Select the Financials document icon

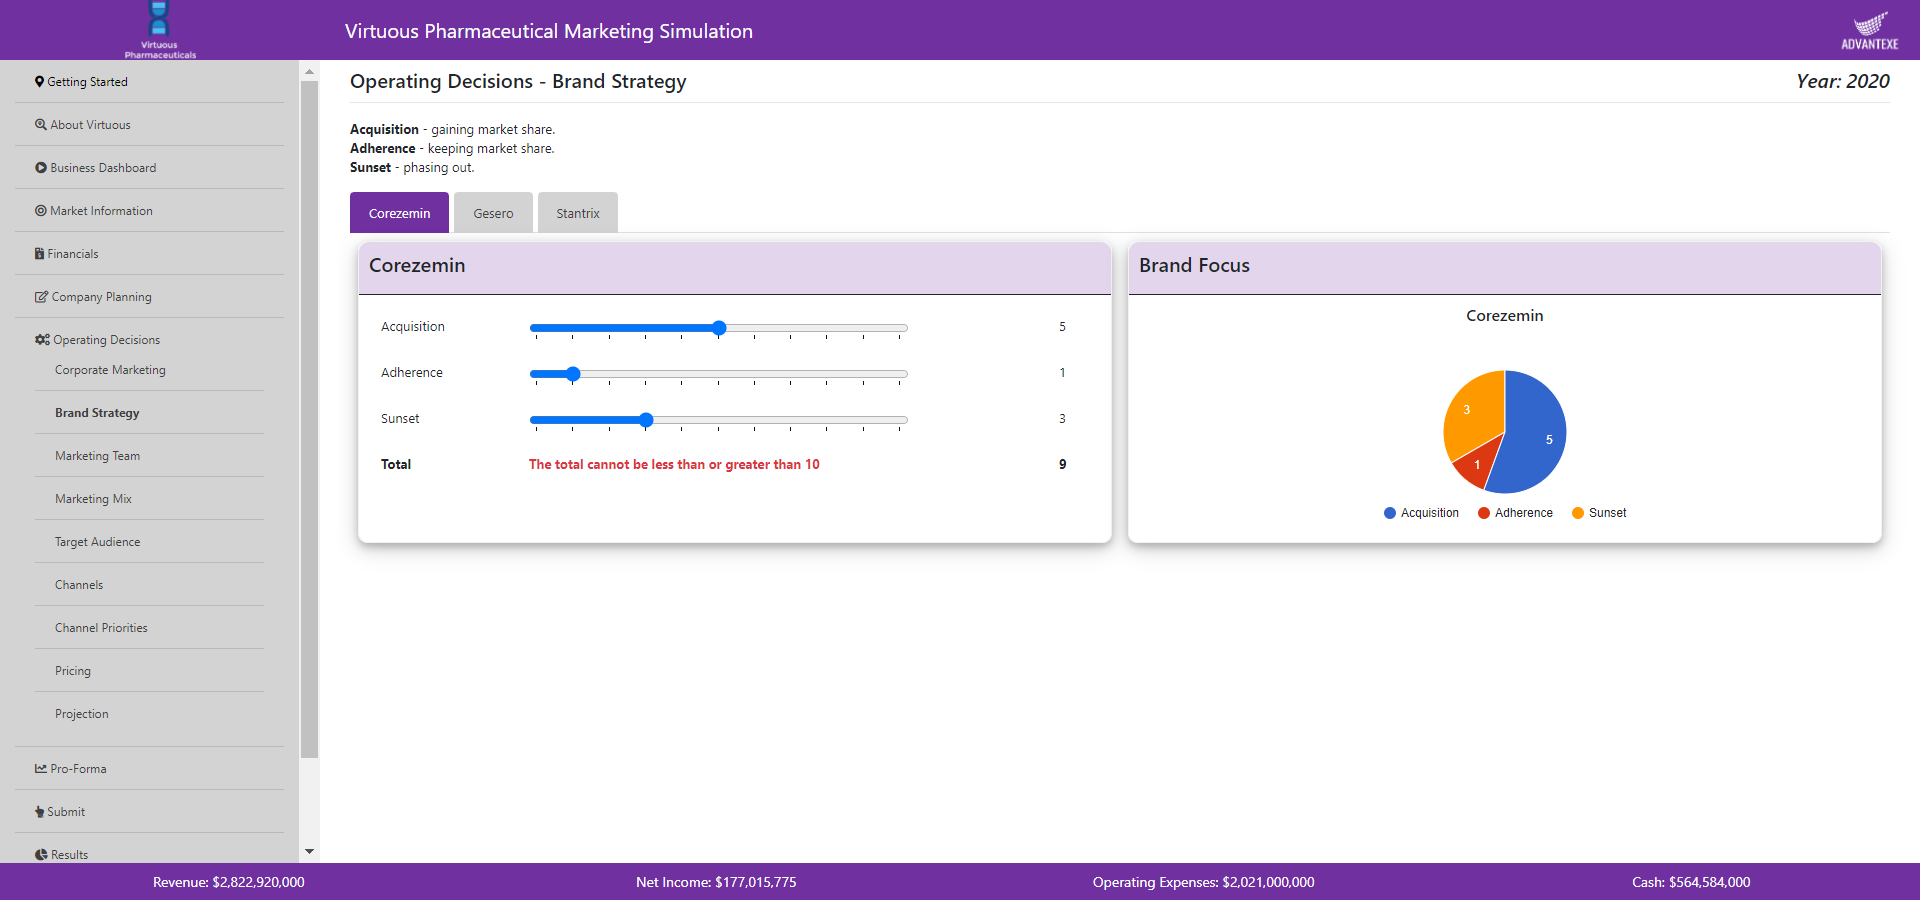(x=40, y=253)
